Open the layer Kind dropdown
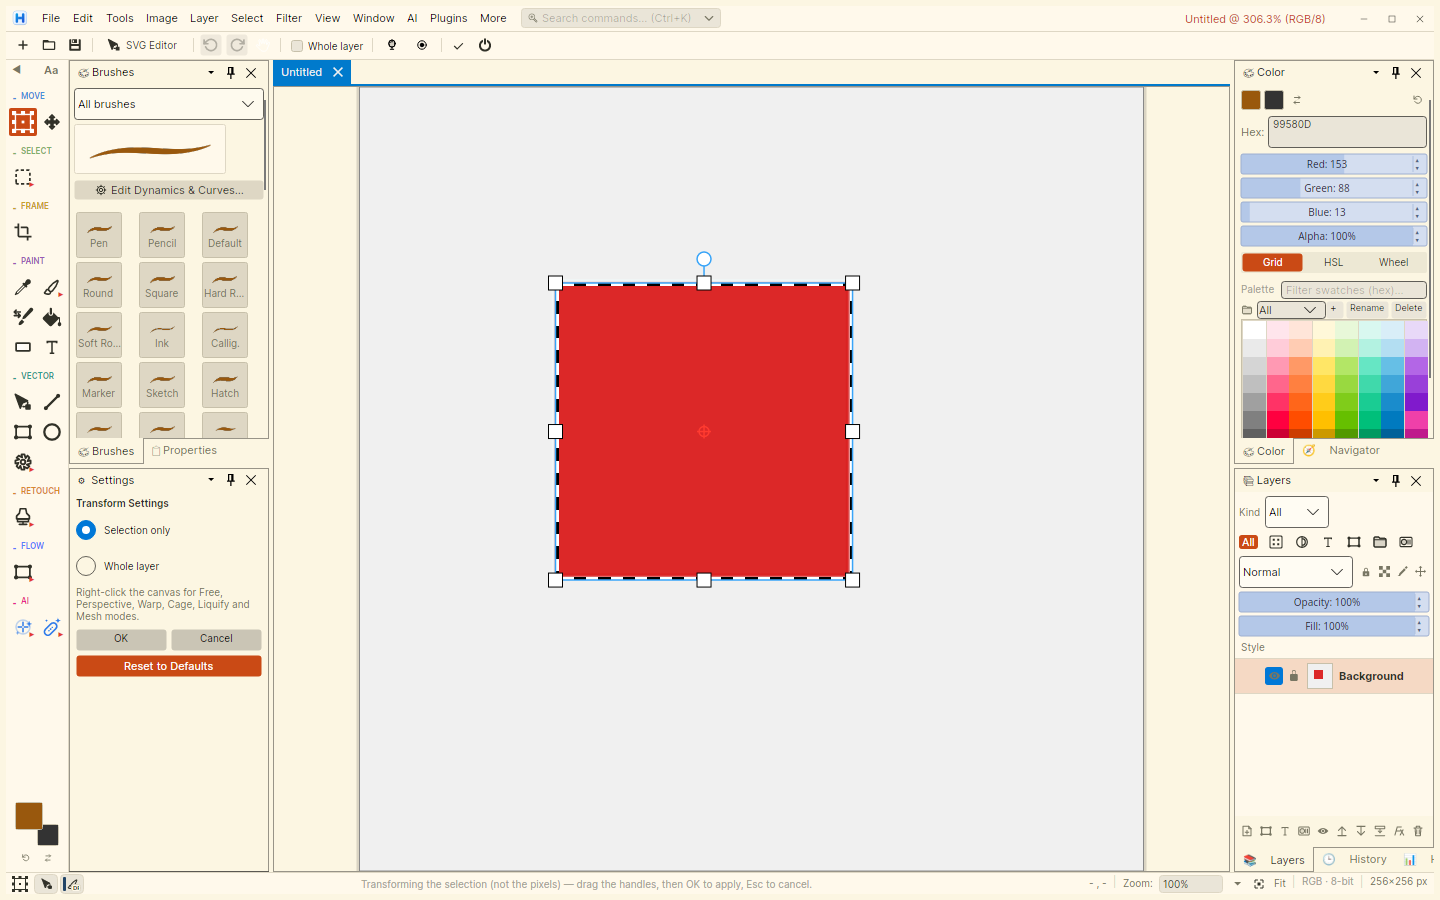 click(x=1297, y=512)
